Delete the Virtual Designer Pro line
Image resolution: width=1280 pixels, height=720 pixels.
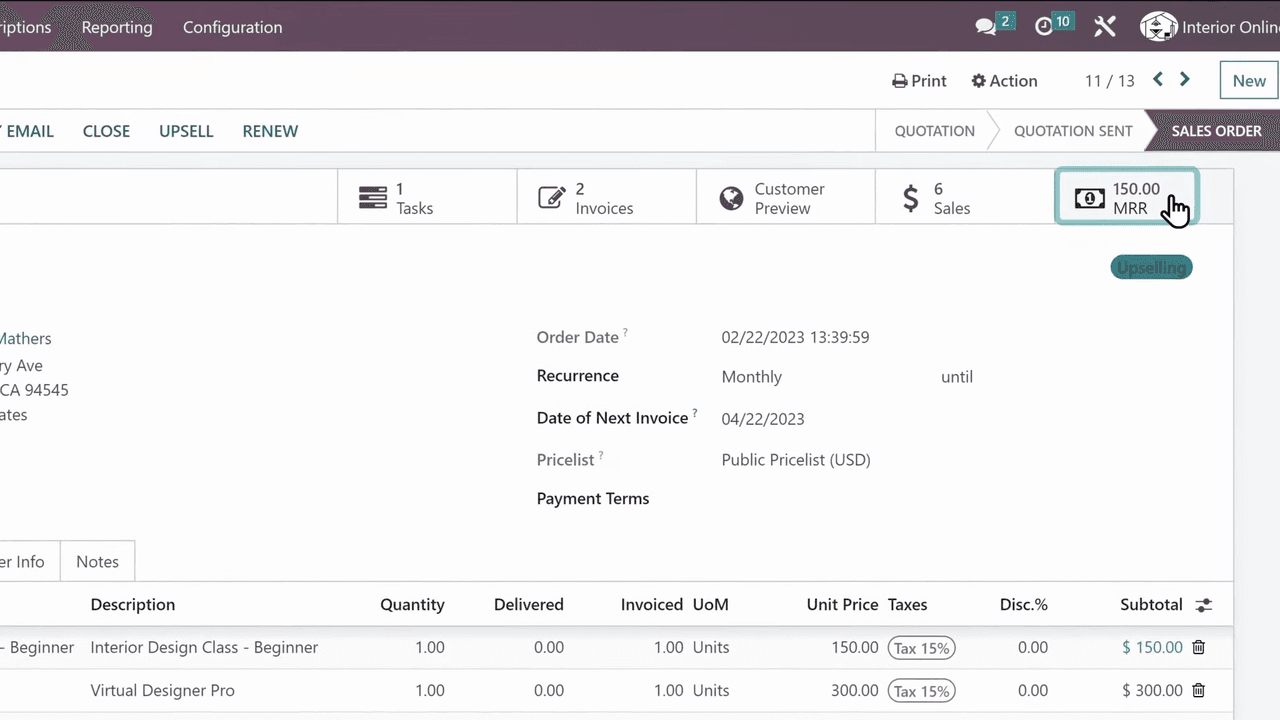click(x=1198, y=690)
